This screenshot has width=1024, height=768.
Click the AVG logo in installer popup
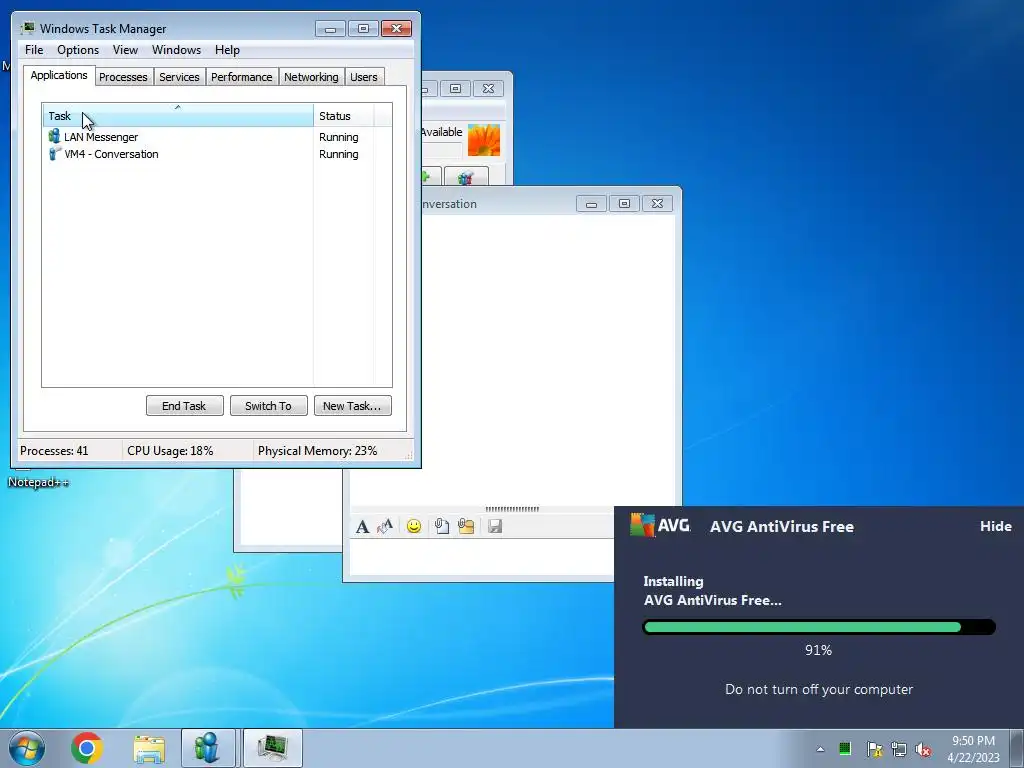(x=660, y=525)
